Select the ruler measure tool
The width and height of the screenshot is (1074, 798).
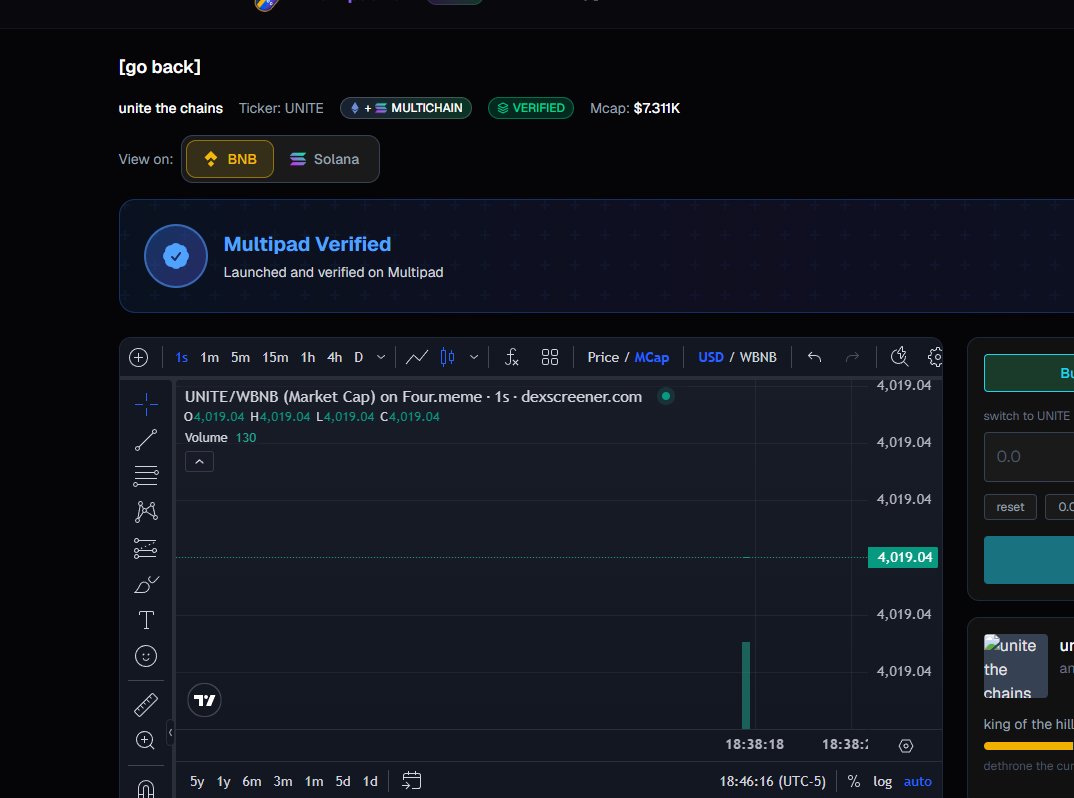coord(146,704)
